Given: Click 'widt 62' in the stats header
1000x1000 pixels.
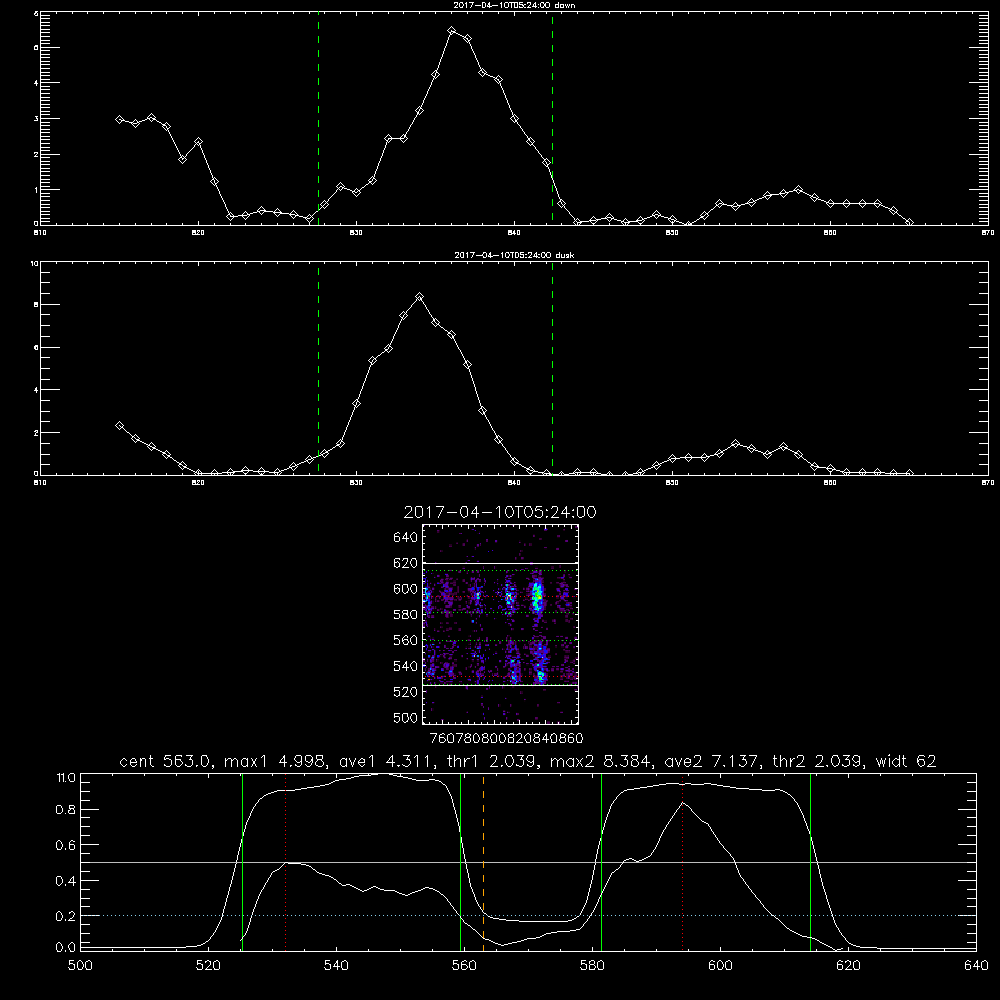Looking at the screenshot, I should 906,761.
